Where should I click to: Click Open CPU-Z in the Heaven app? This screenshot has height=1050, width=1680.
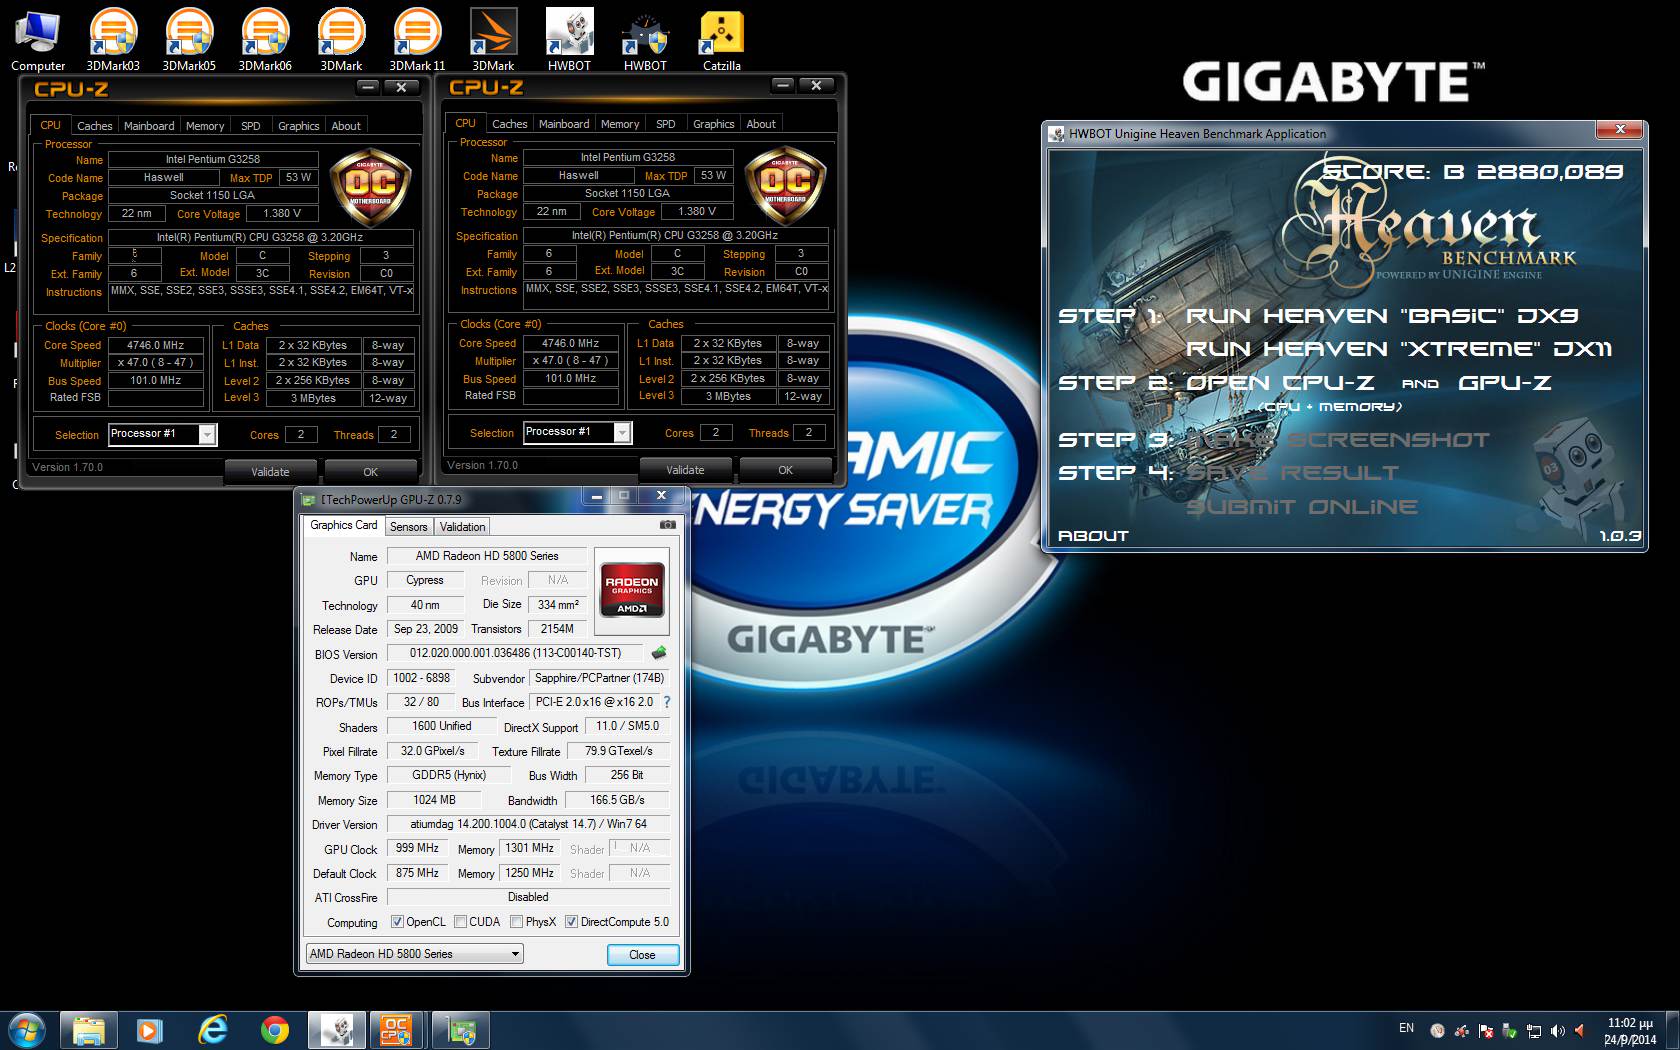click(x=1280, y=383)
